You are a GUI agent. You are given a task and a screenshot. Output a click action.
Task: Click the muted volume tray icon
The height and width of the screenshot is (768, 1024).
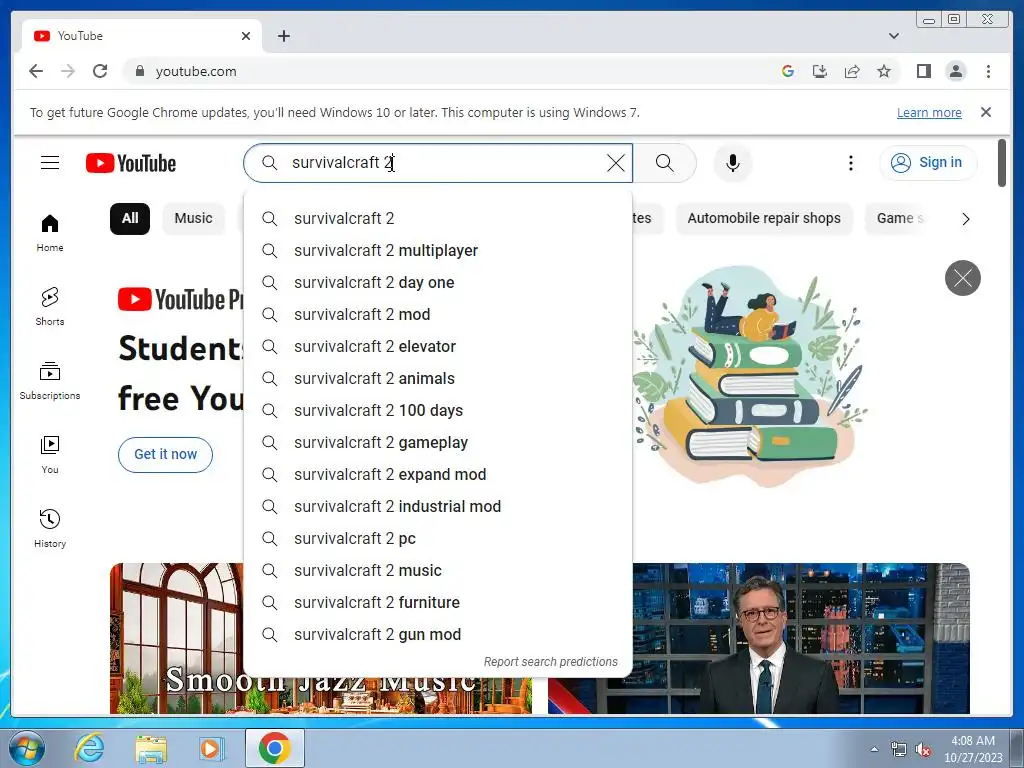pos(923,750)
